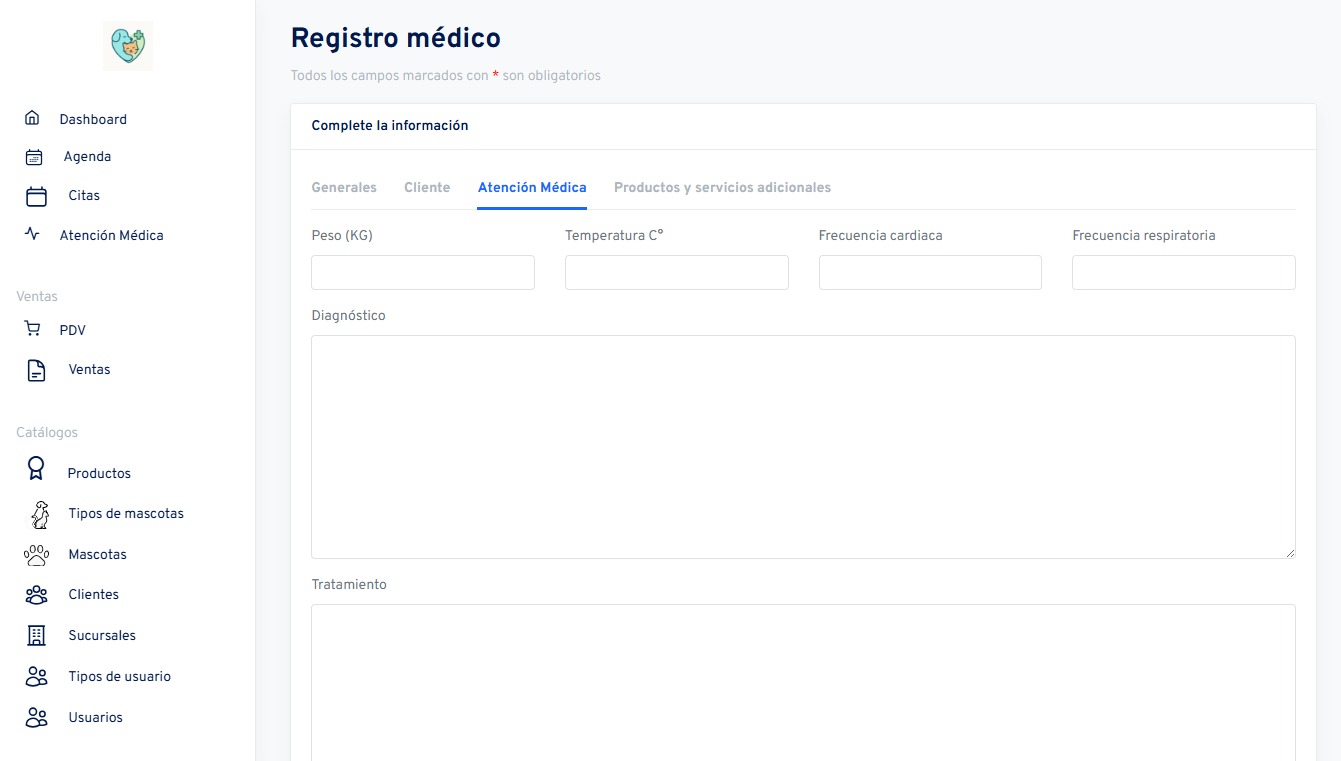
Task: Click the Atención Médica pulse icon
Action: tap(32, 235)
